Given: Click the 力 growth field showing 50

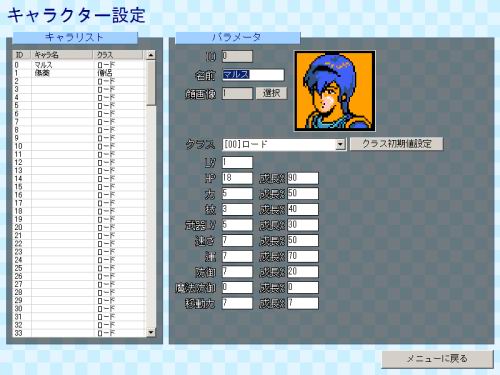Looking at the screenshot, I should click(303, 194).
